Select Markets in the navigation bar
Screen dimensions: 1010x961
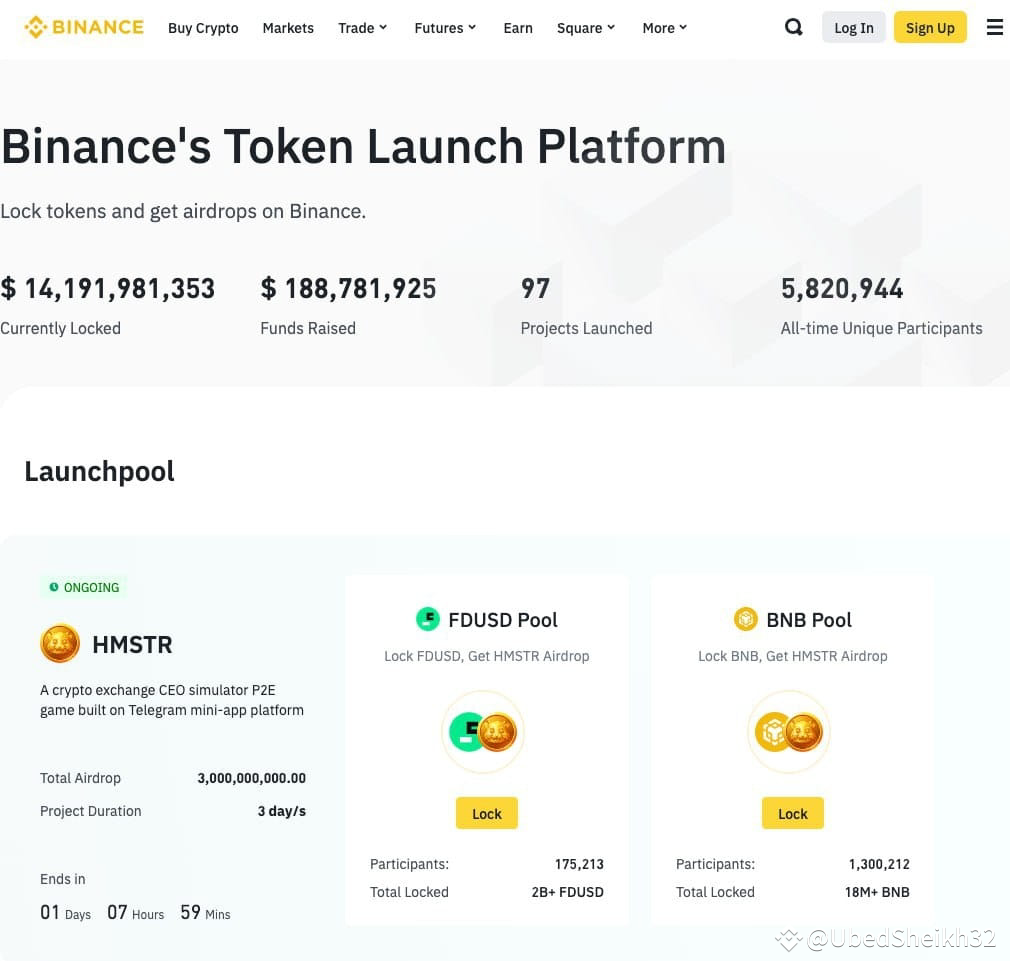[x=288, y=28]
